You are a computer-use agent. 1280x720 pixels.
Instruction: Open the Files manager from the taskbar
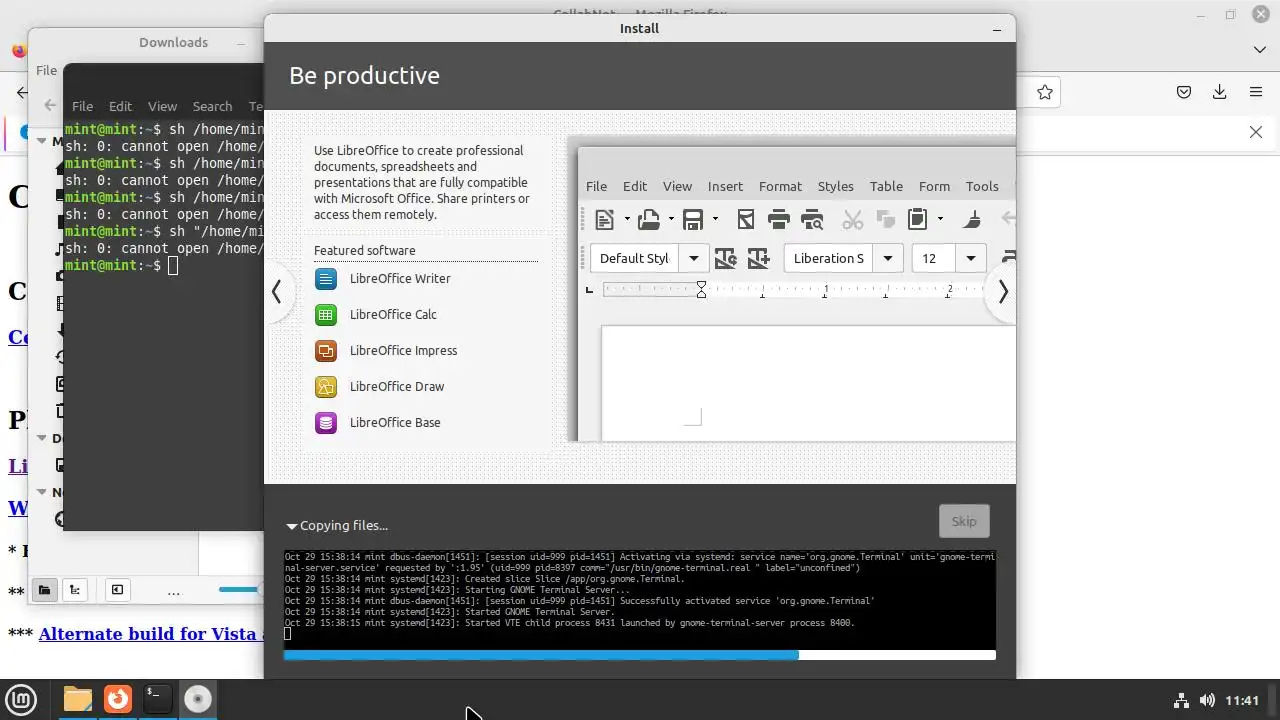77,699
